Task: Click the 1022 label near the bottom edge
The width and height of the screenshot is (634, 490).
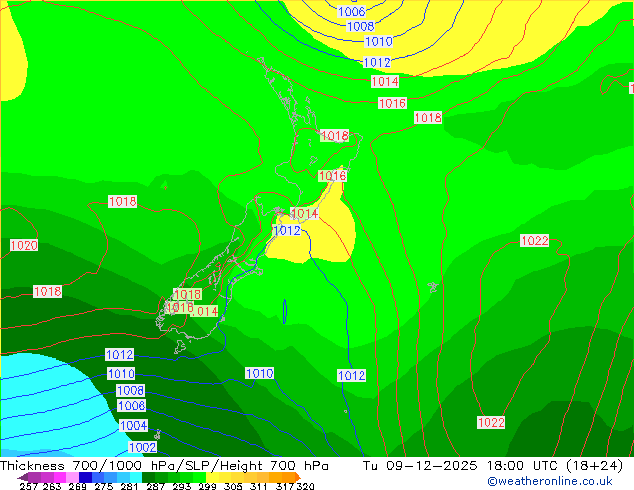Action: [491, 422]
